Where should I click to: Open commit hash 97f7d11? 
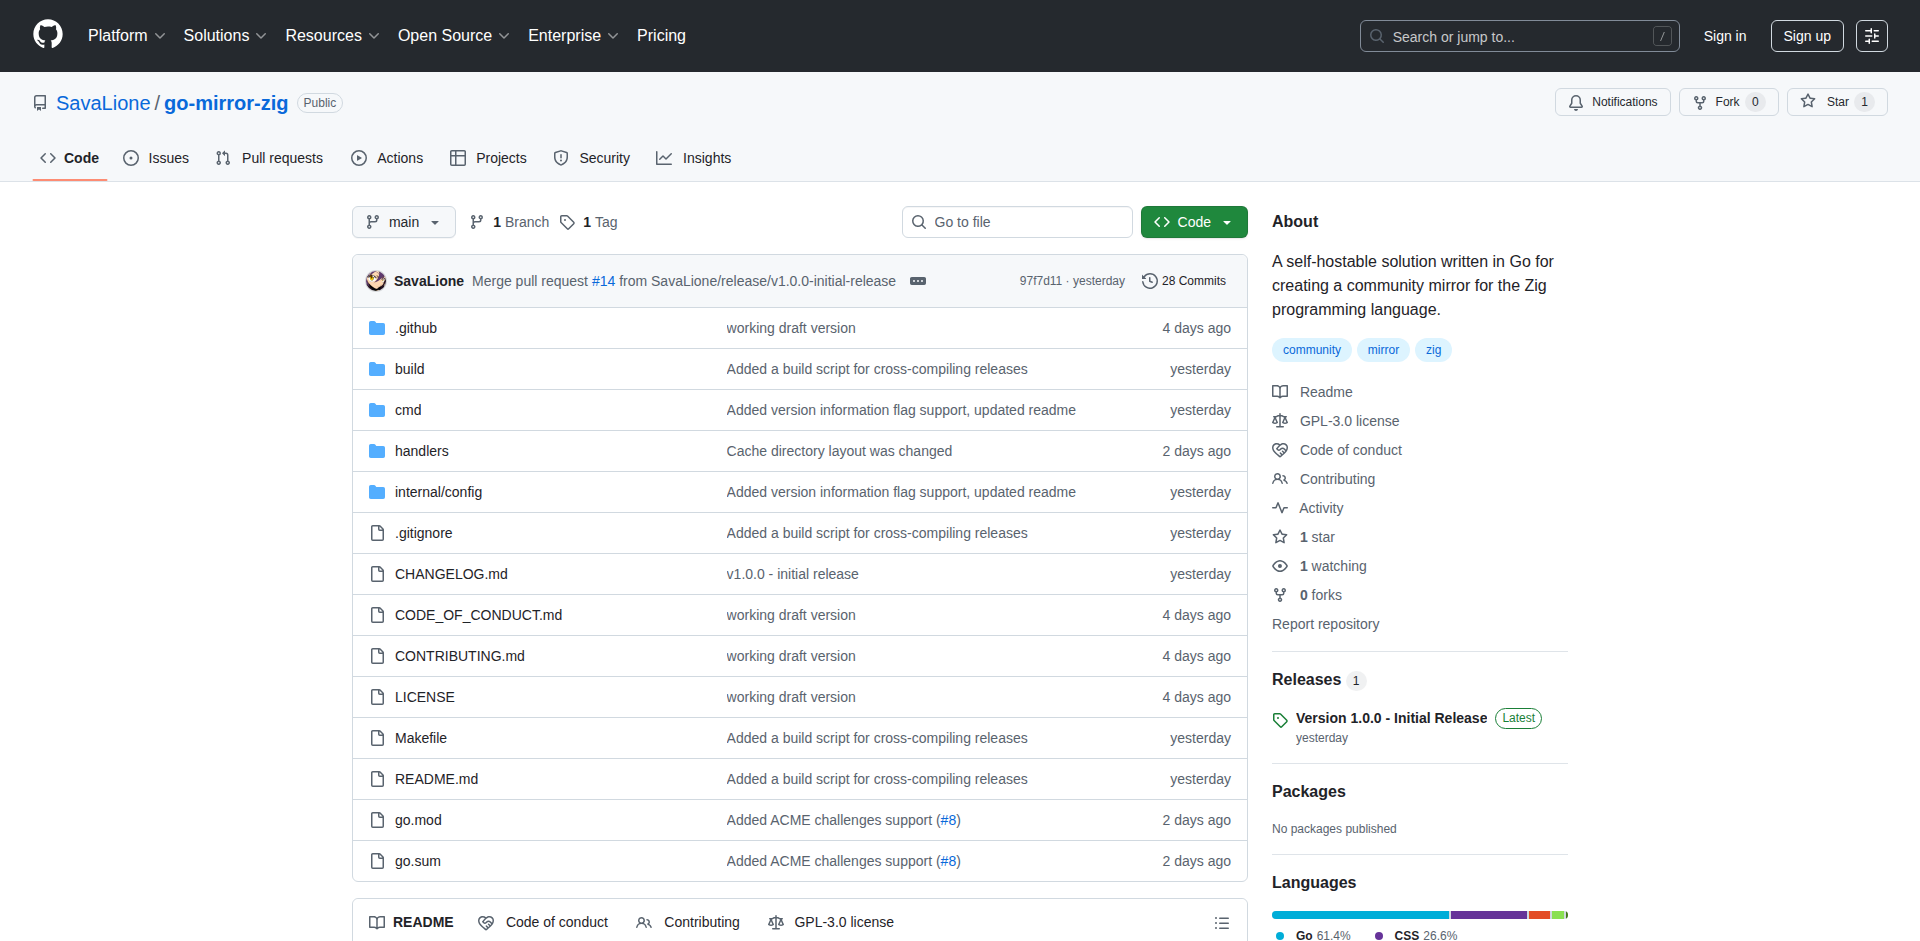[1040, 281]
